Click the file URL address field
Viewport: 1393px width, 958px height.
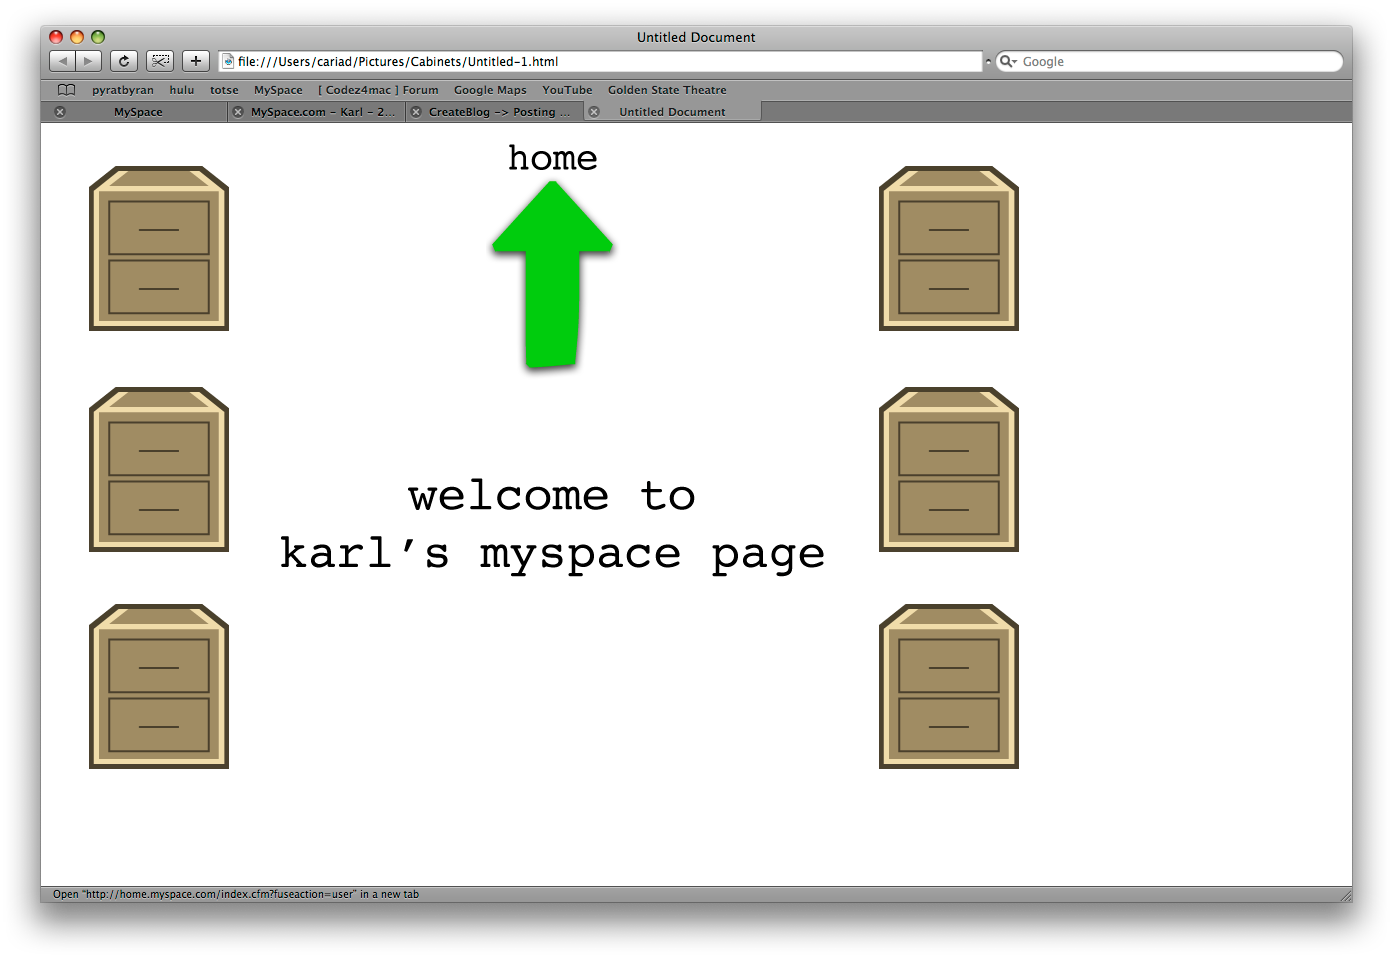(600, 62)
